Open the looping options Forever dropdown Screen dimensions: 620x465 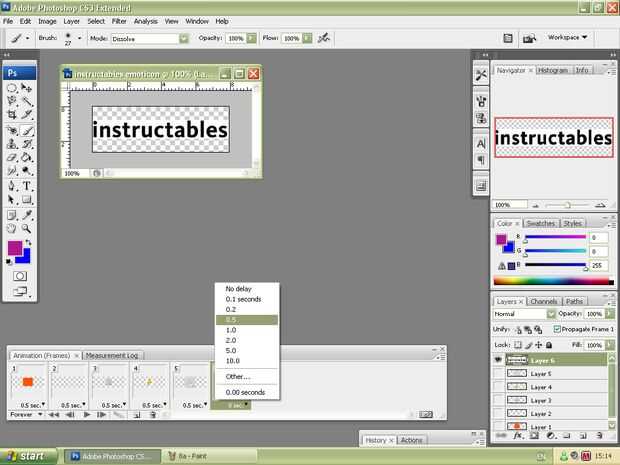click(x=26, y=414)
